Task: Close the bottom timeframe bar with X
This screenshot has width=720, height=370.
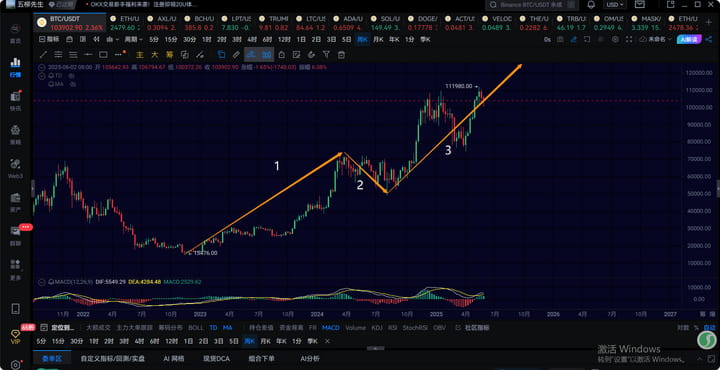Action: [x=327, y=342]
